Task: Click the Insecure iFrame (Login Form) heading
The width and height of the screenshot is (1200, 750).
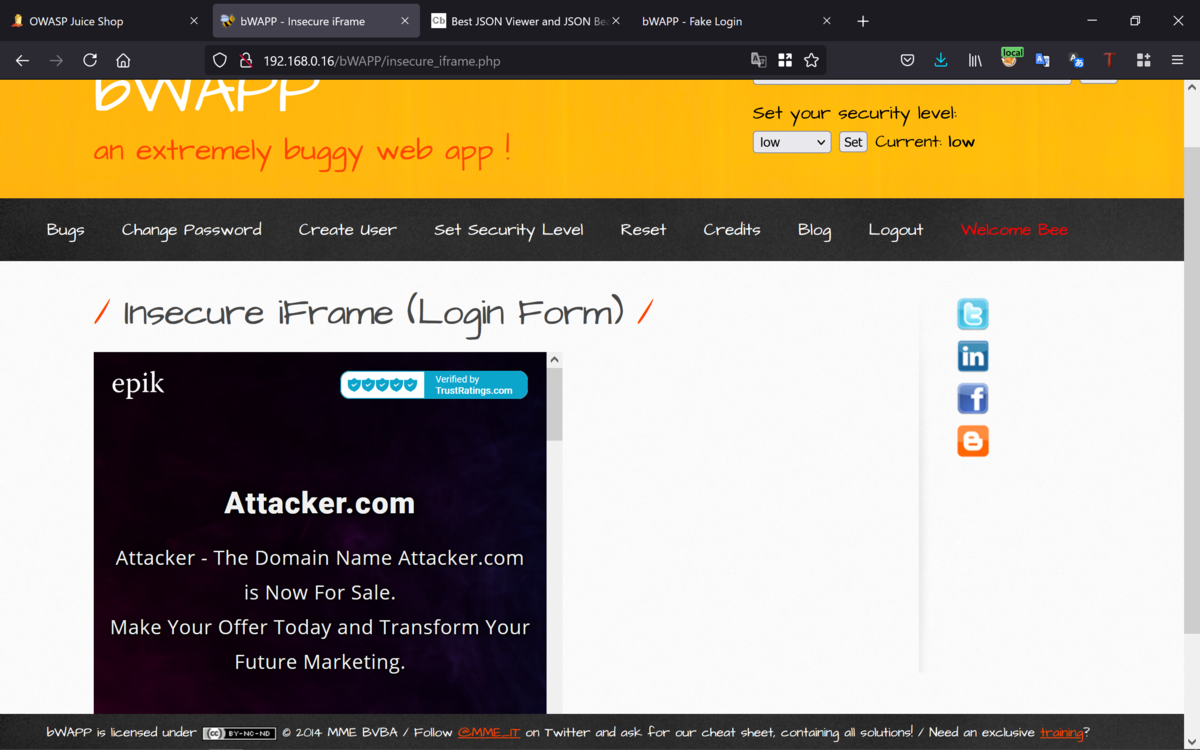Action: 373,314
